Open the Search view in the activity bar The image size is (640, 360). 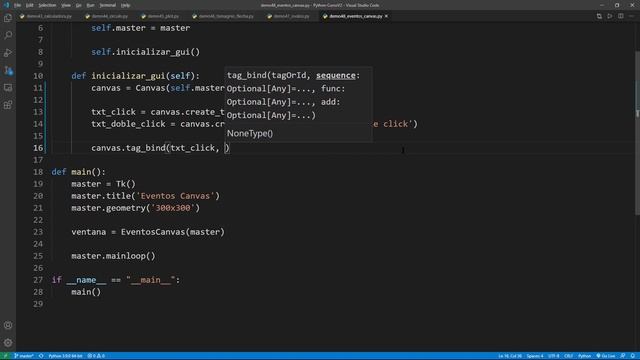(x=8, y=36)
